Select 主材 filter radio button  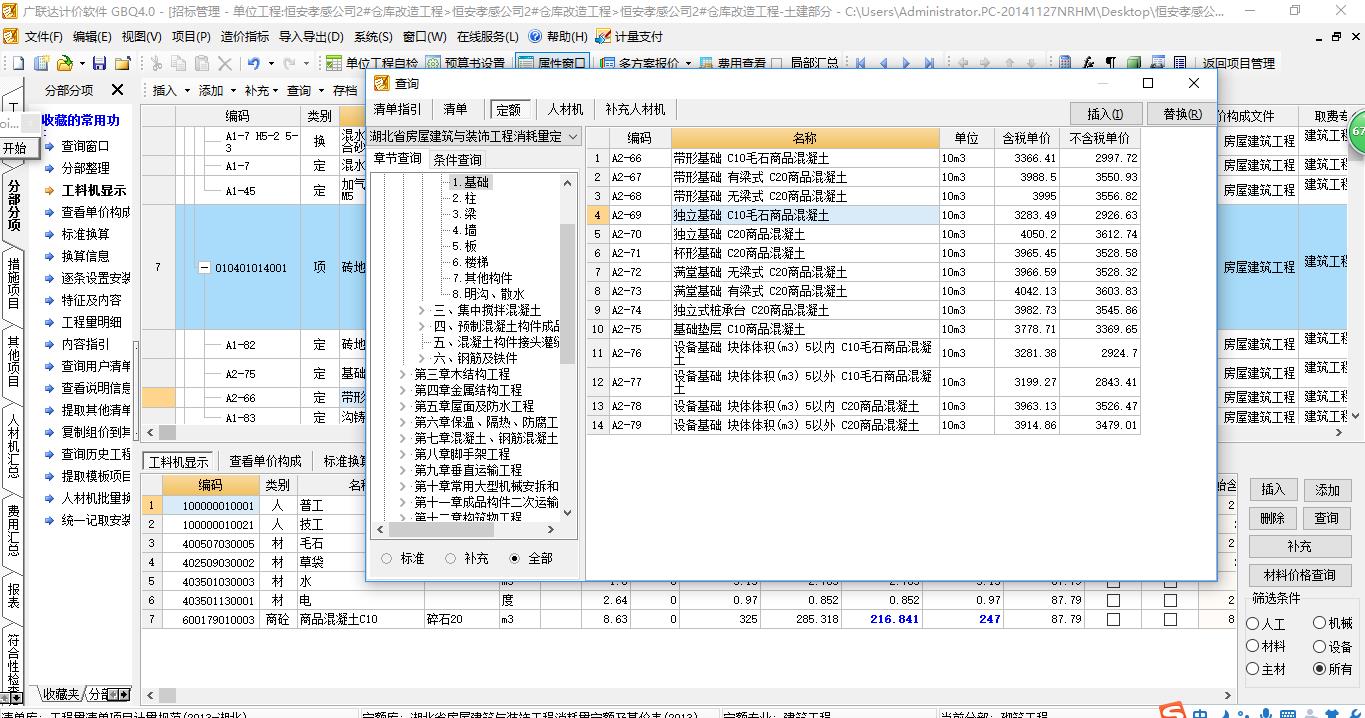(1253, 669)
